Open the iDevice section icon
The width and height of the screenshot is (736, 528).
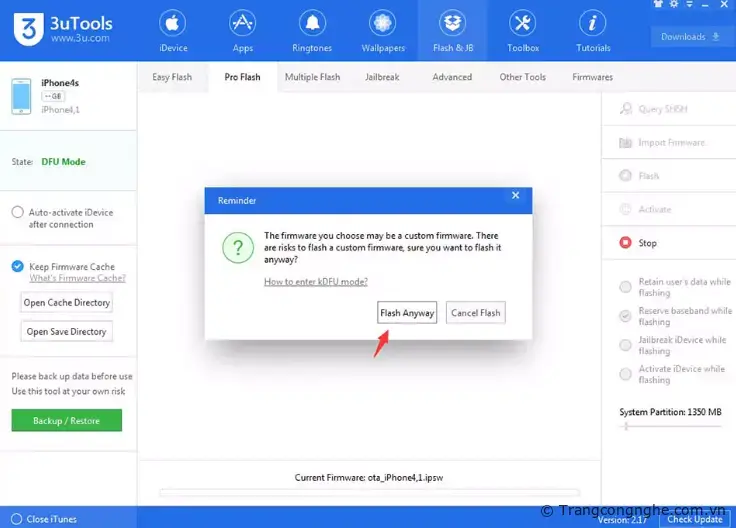[x=173, y=24]
